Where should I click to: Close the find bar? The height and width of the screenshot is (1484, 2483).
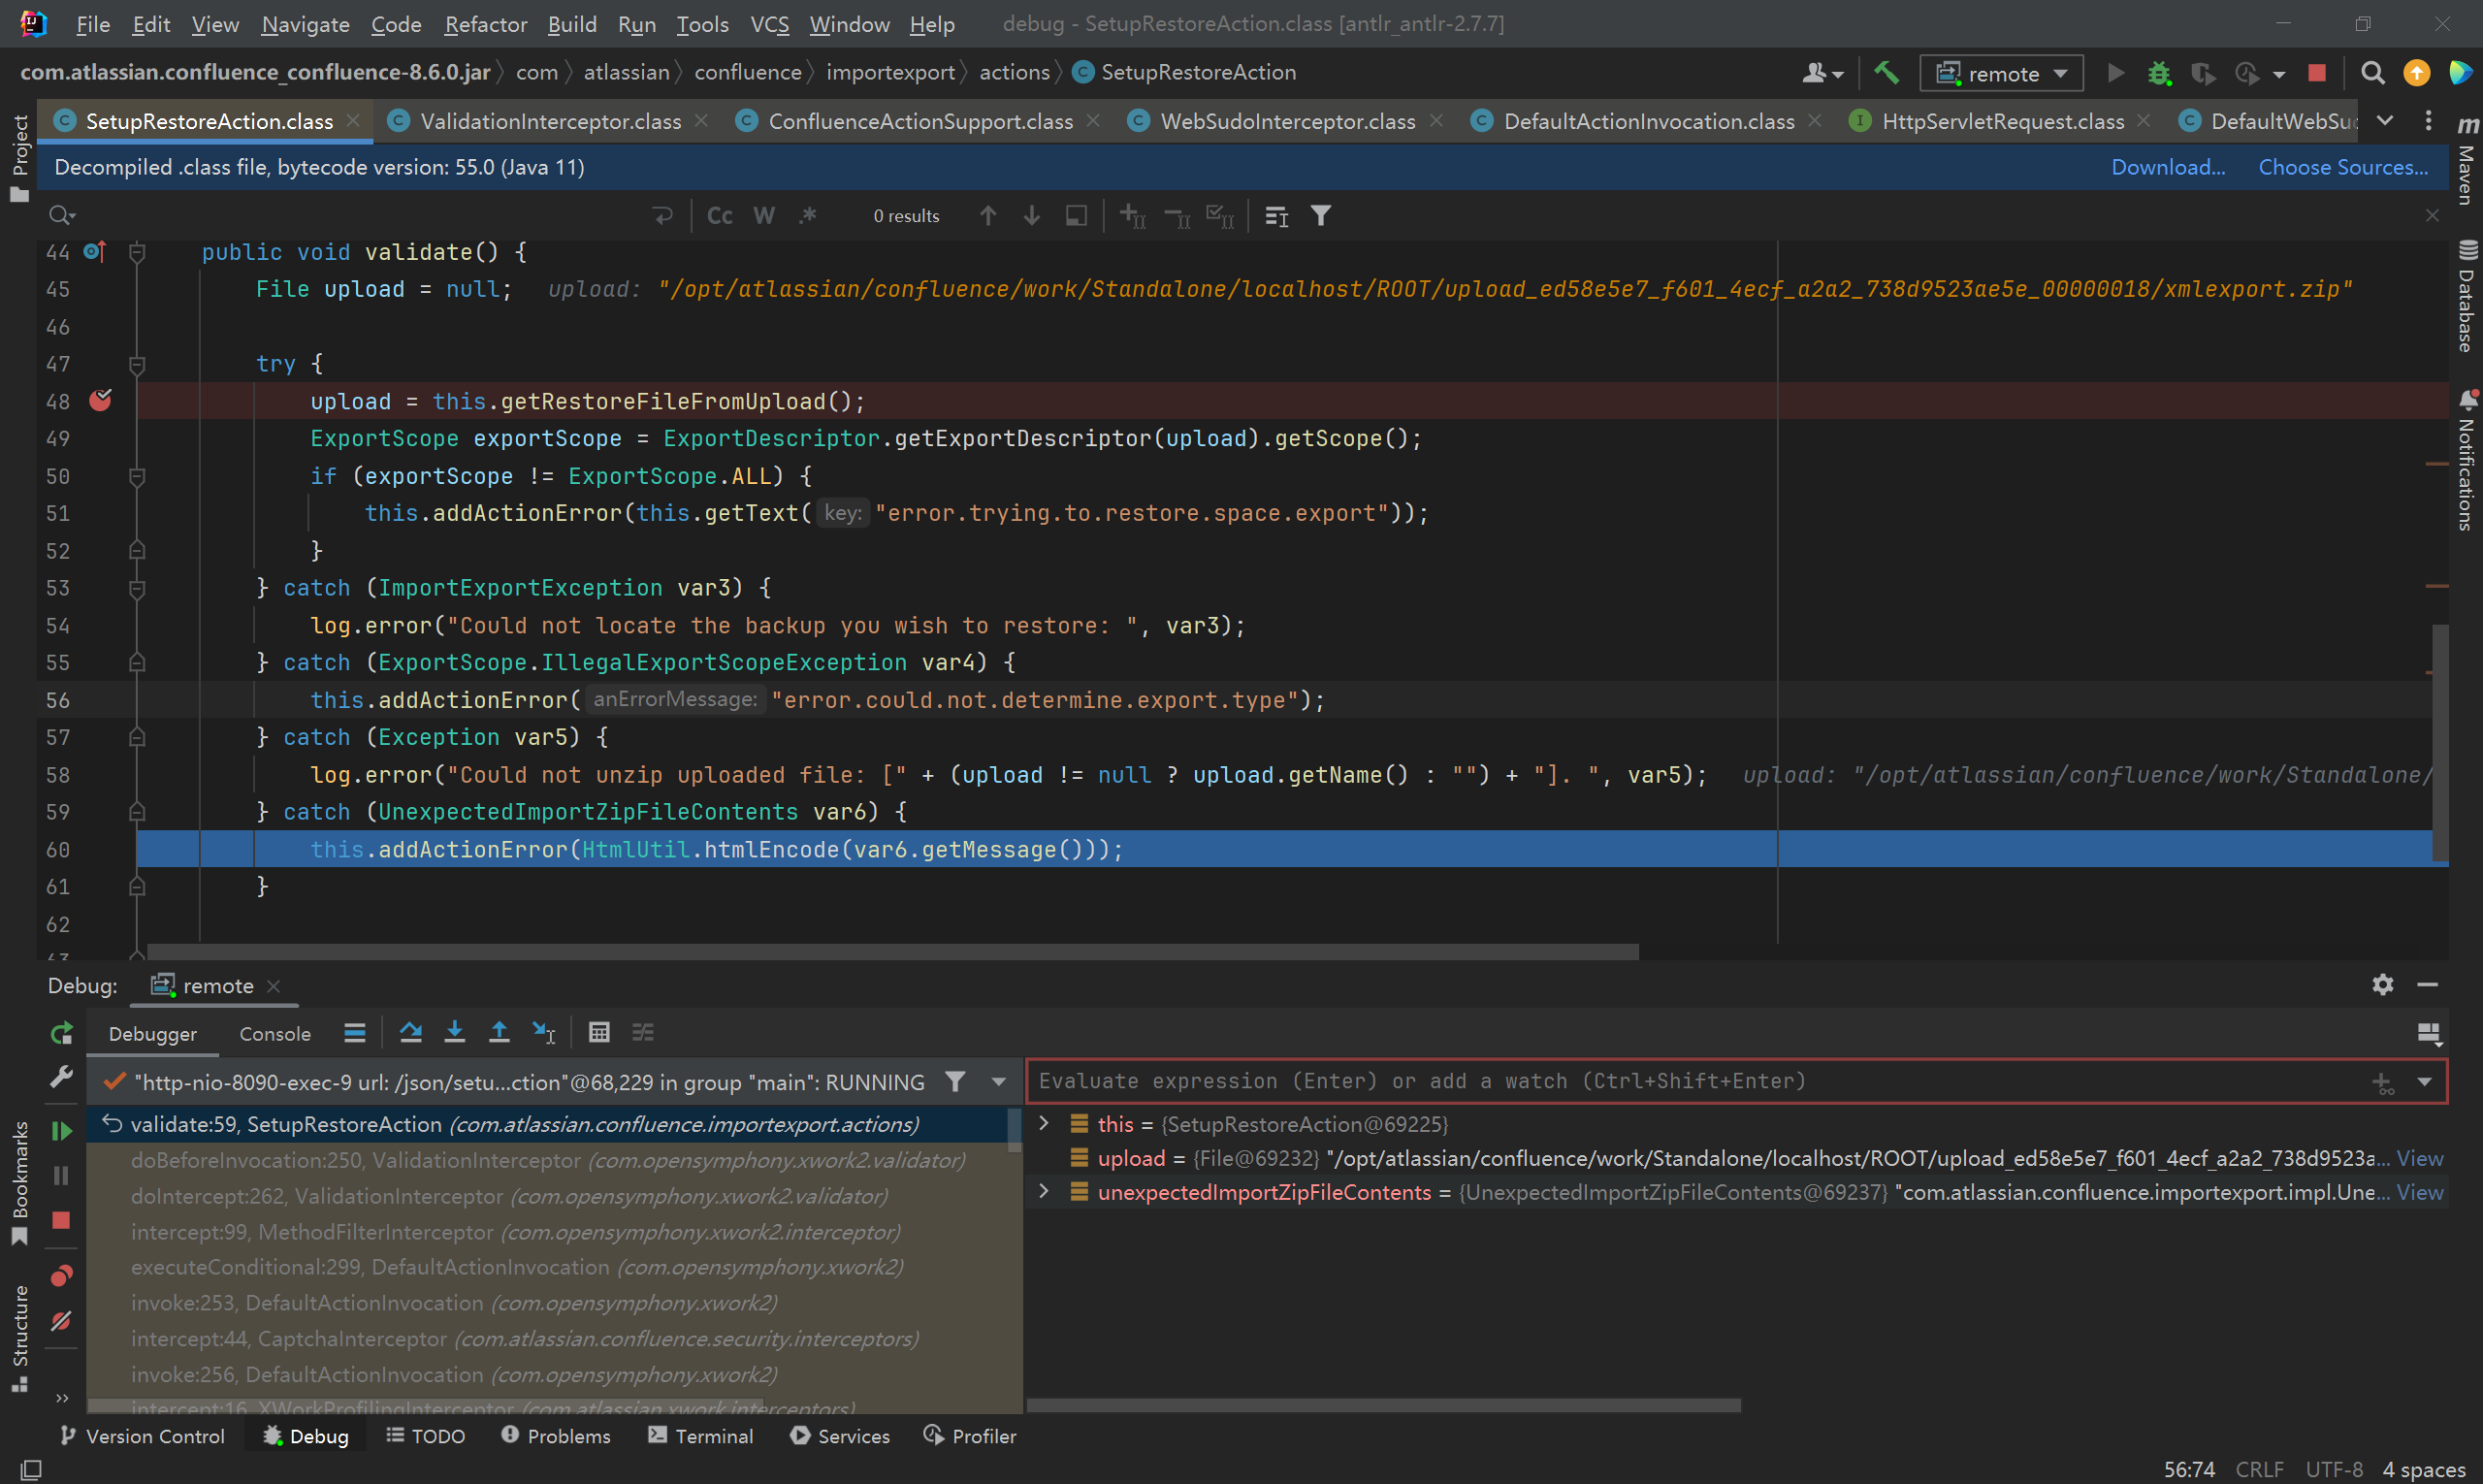coord(2432,216)
